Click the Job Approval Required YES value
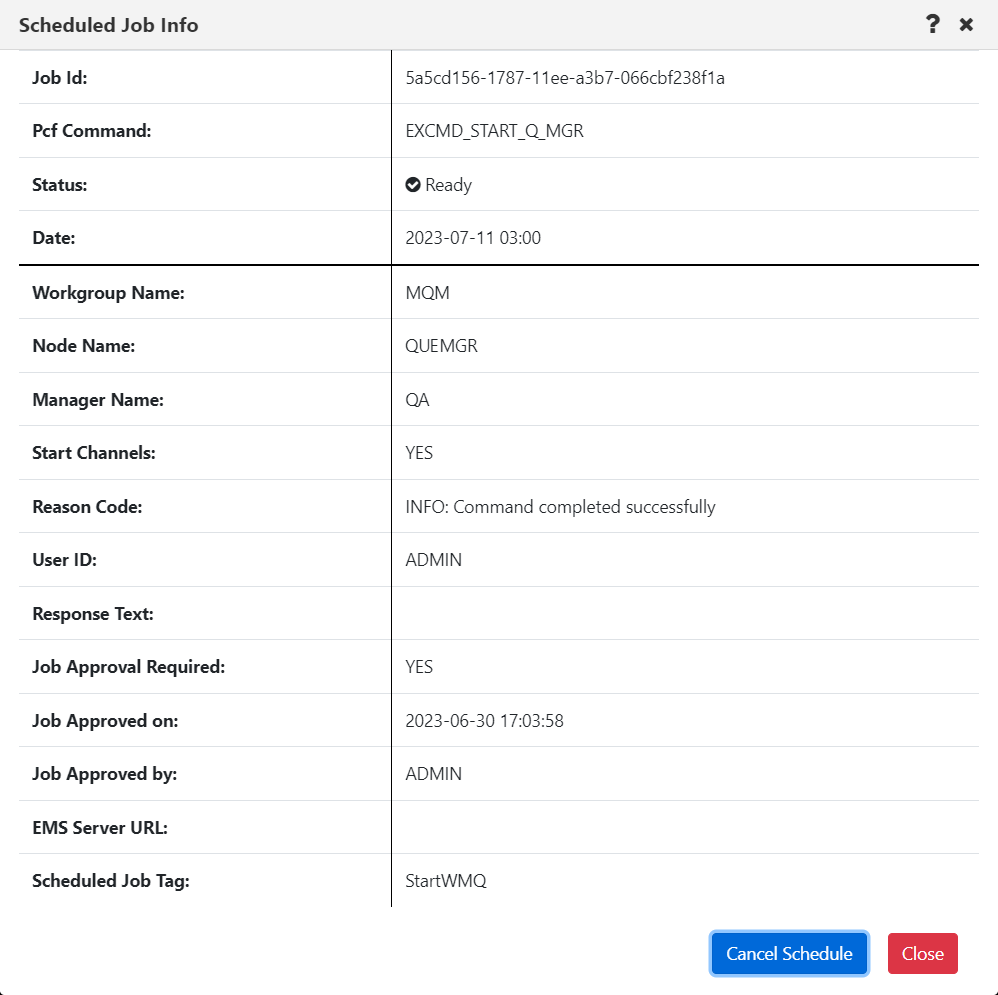This screenshot has width=998, height=995. 419,667
